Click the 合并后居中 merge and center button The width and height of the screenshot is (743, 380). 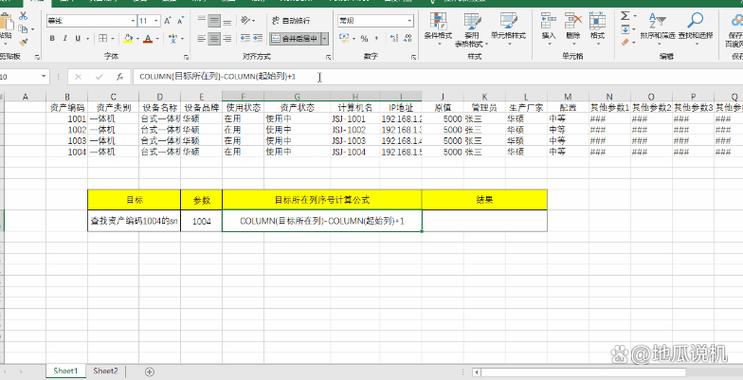tap(295, 39)
